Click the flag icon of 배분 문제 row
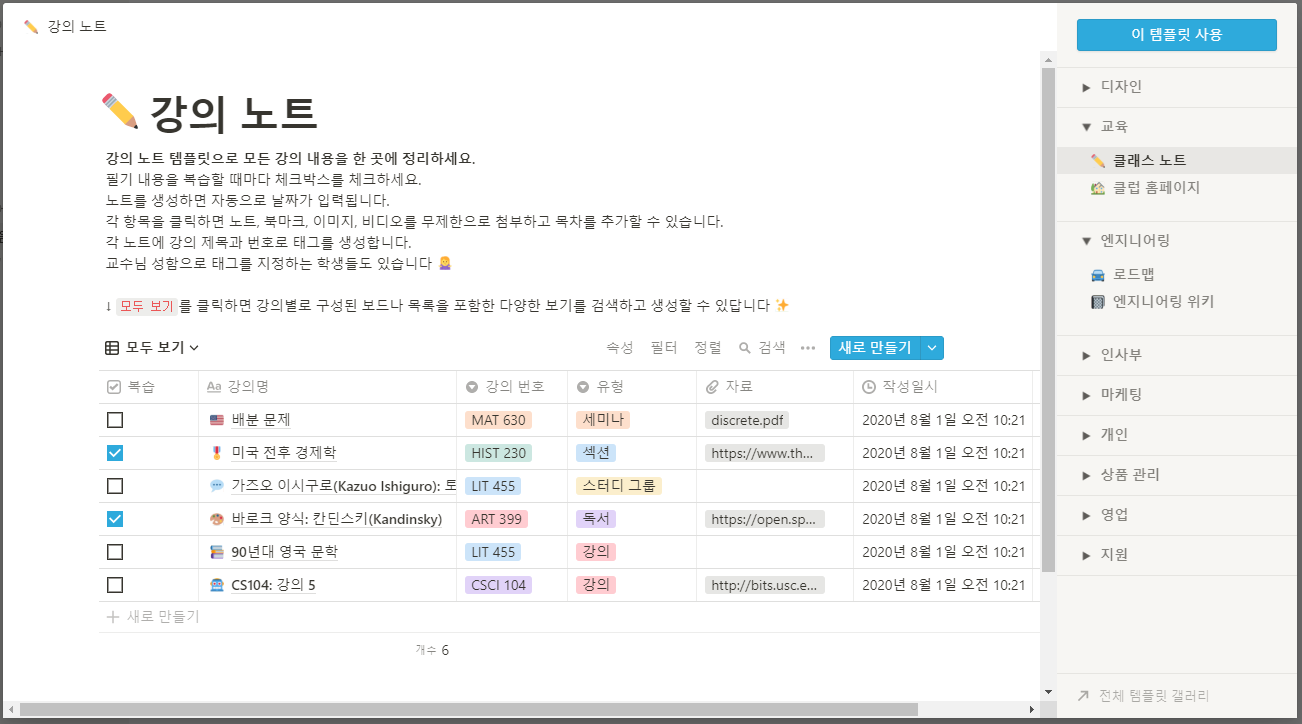Image resolution: width=1302 pixels, height=724 pixels. point(217,420)
